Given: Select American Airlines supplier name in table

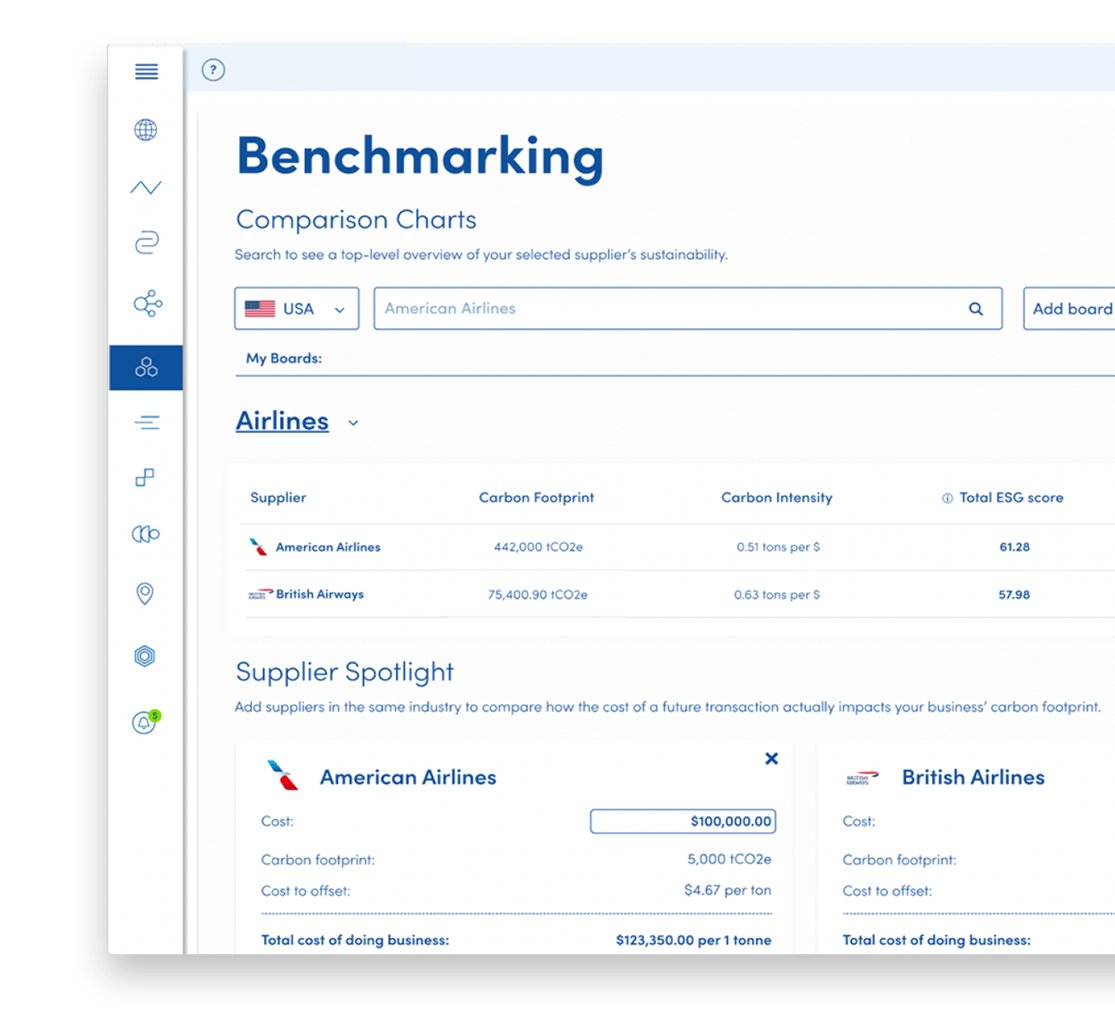Looking at the screenshot, I should (328, 547).
